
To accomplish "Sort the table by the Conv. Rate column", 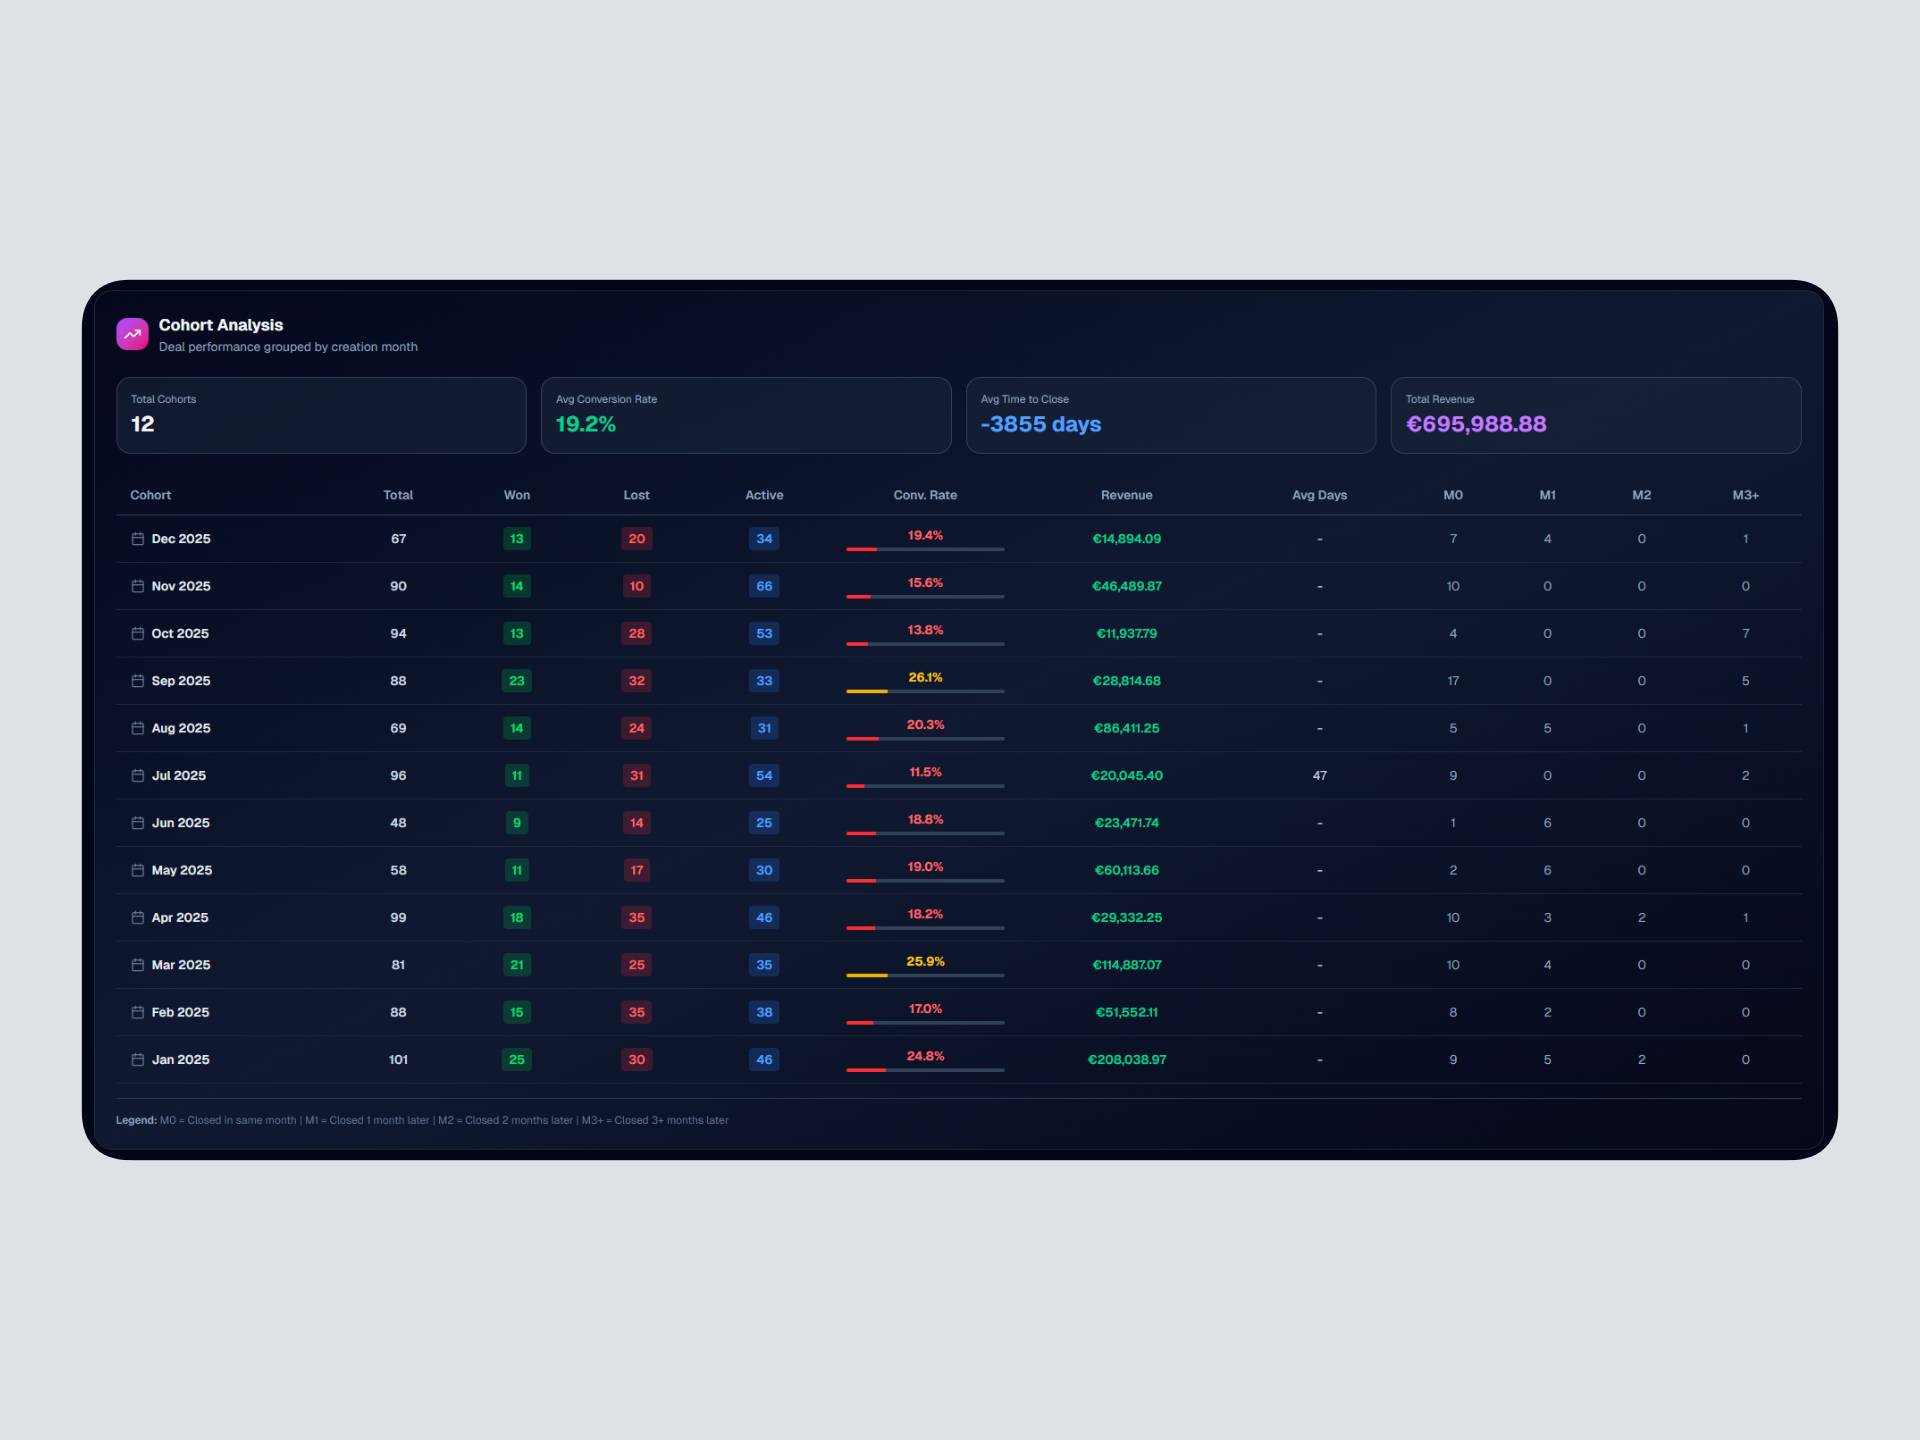I will click(925, 494).
